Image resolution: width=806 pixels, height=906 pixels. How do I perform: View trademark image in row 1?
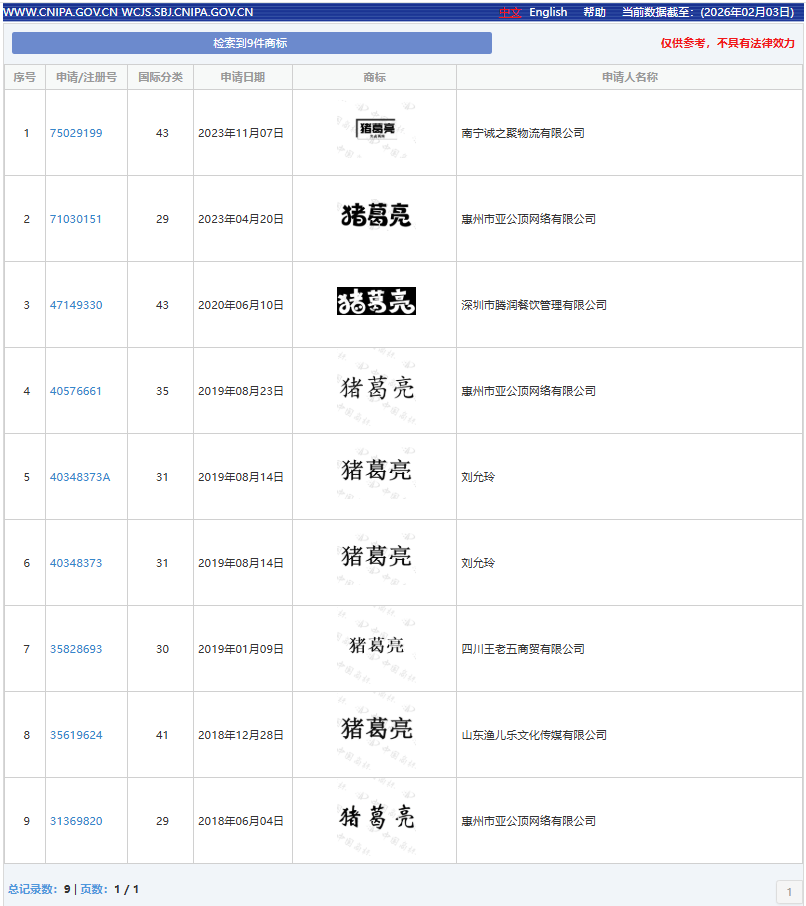[x=375, y=130]
